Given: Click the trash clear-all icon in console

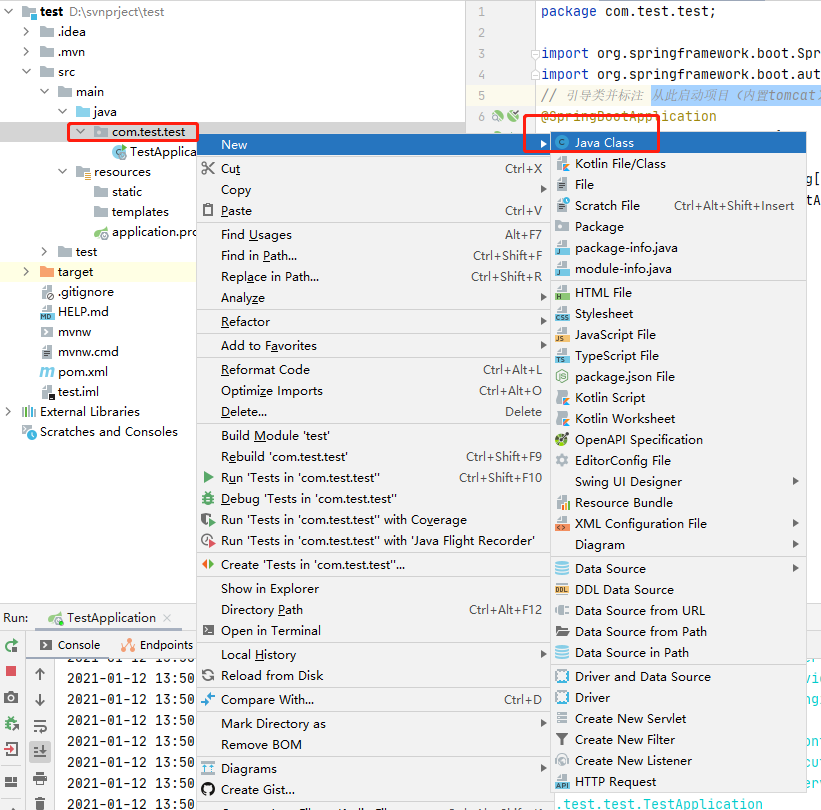Looking at the screenshot, I should 40,802.
